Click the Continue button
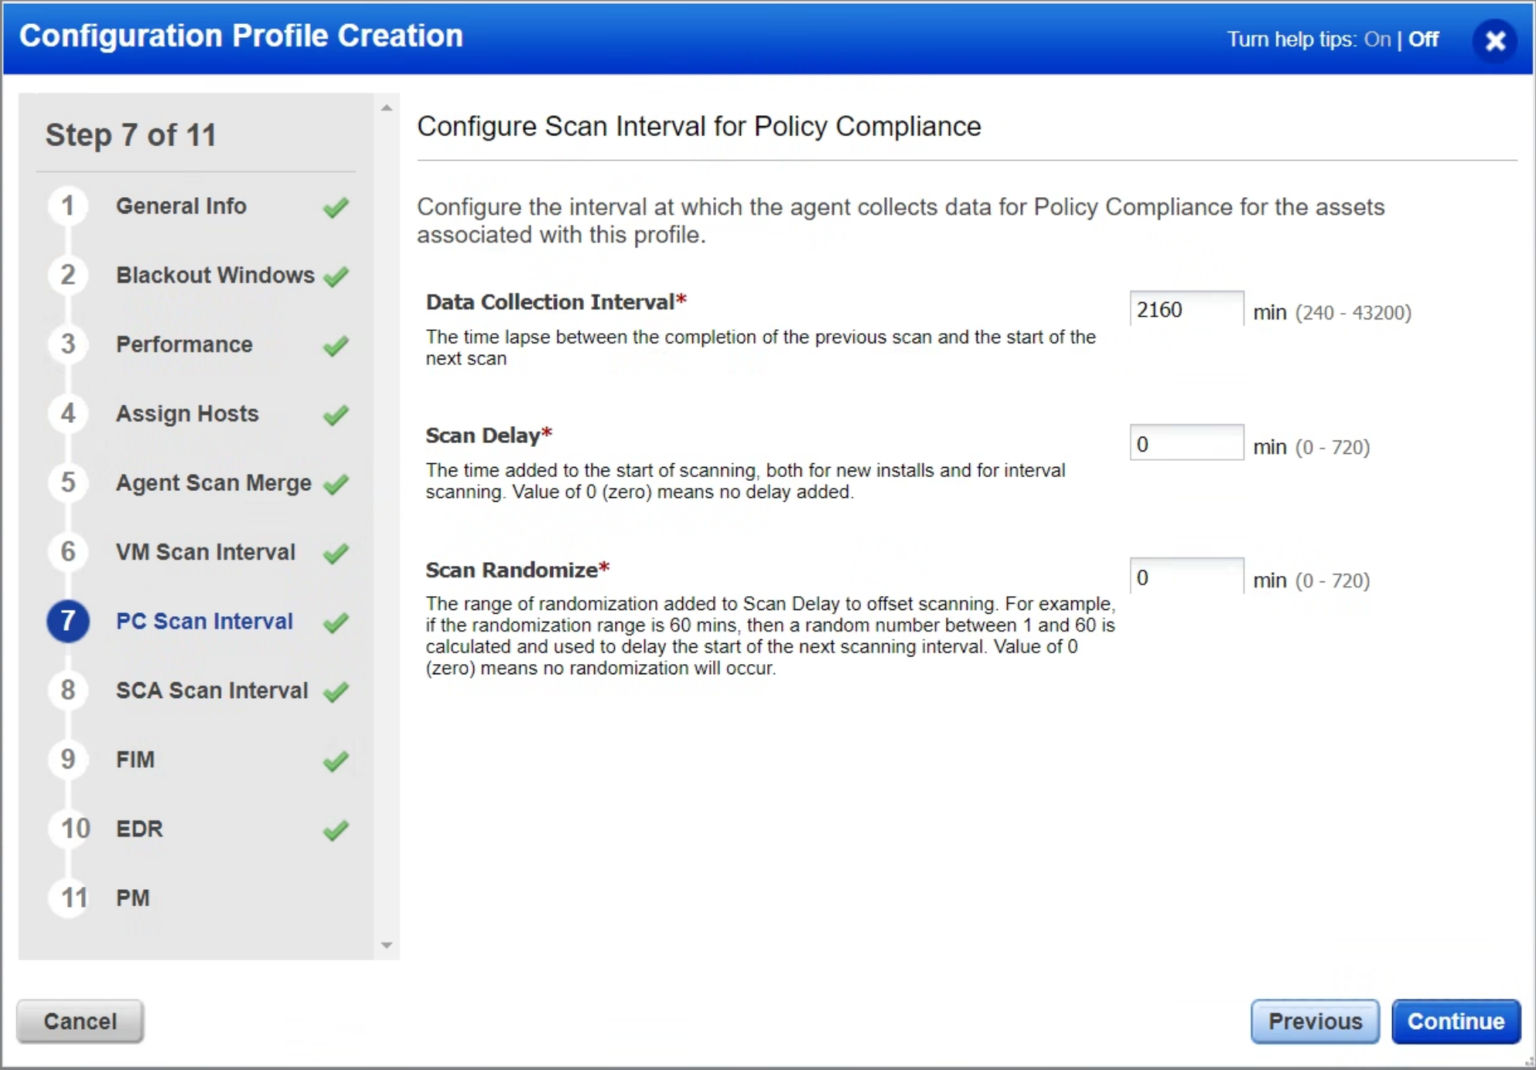Screen dimensions: 1536x1070 1456,1021
